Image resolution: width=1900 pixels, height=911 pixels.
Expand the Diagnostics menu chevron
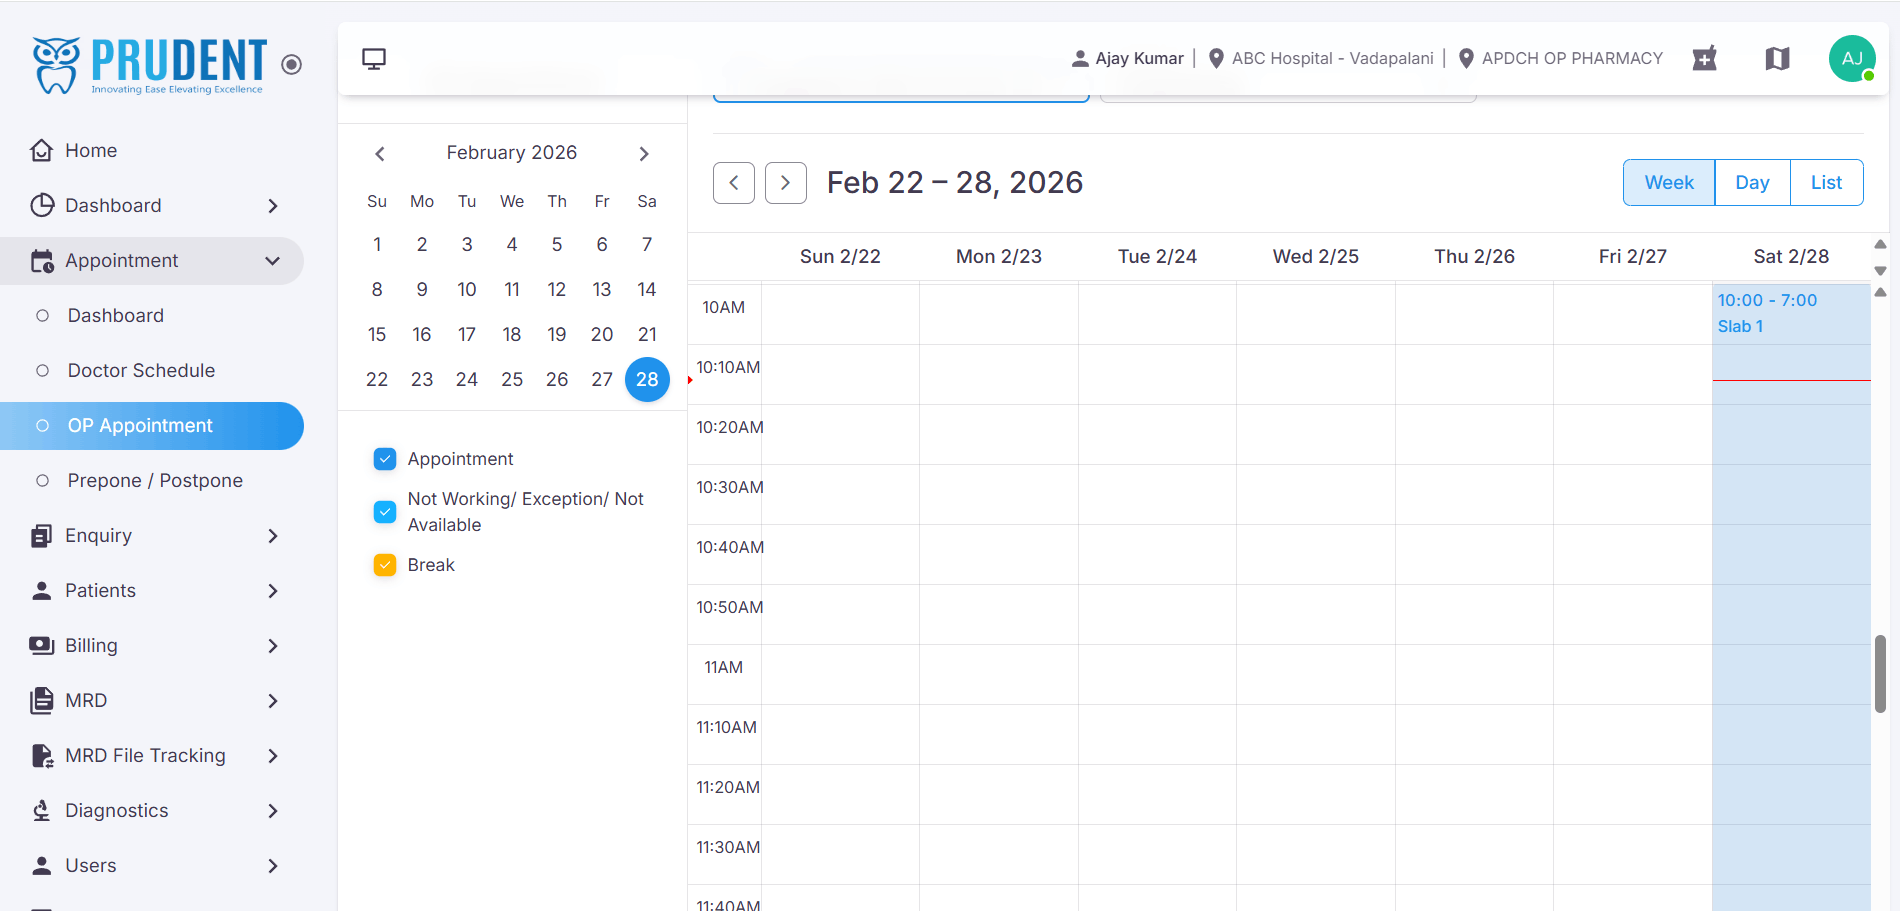[x=273, y=811]
